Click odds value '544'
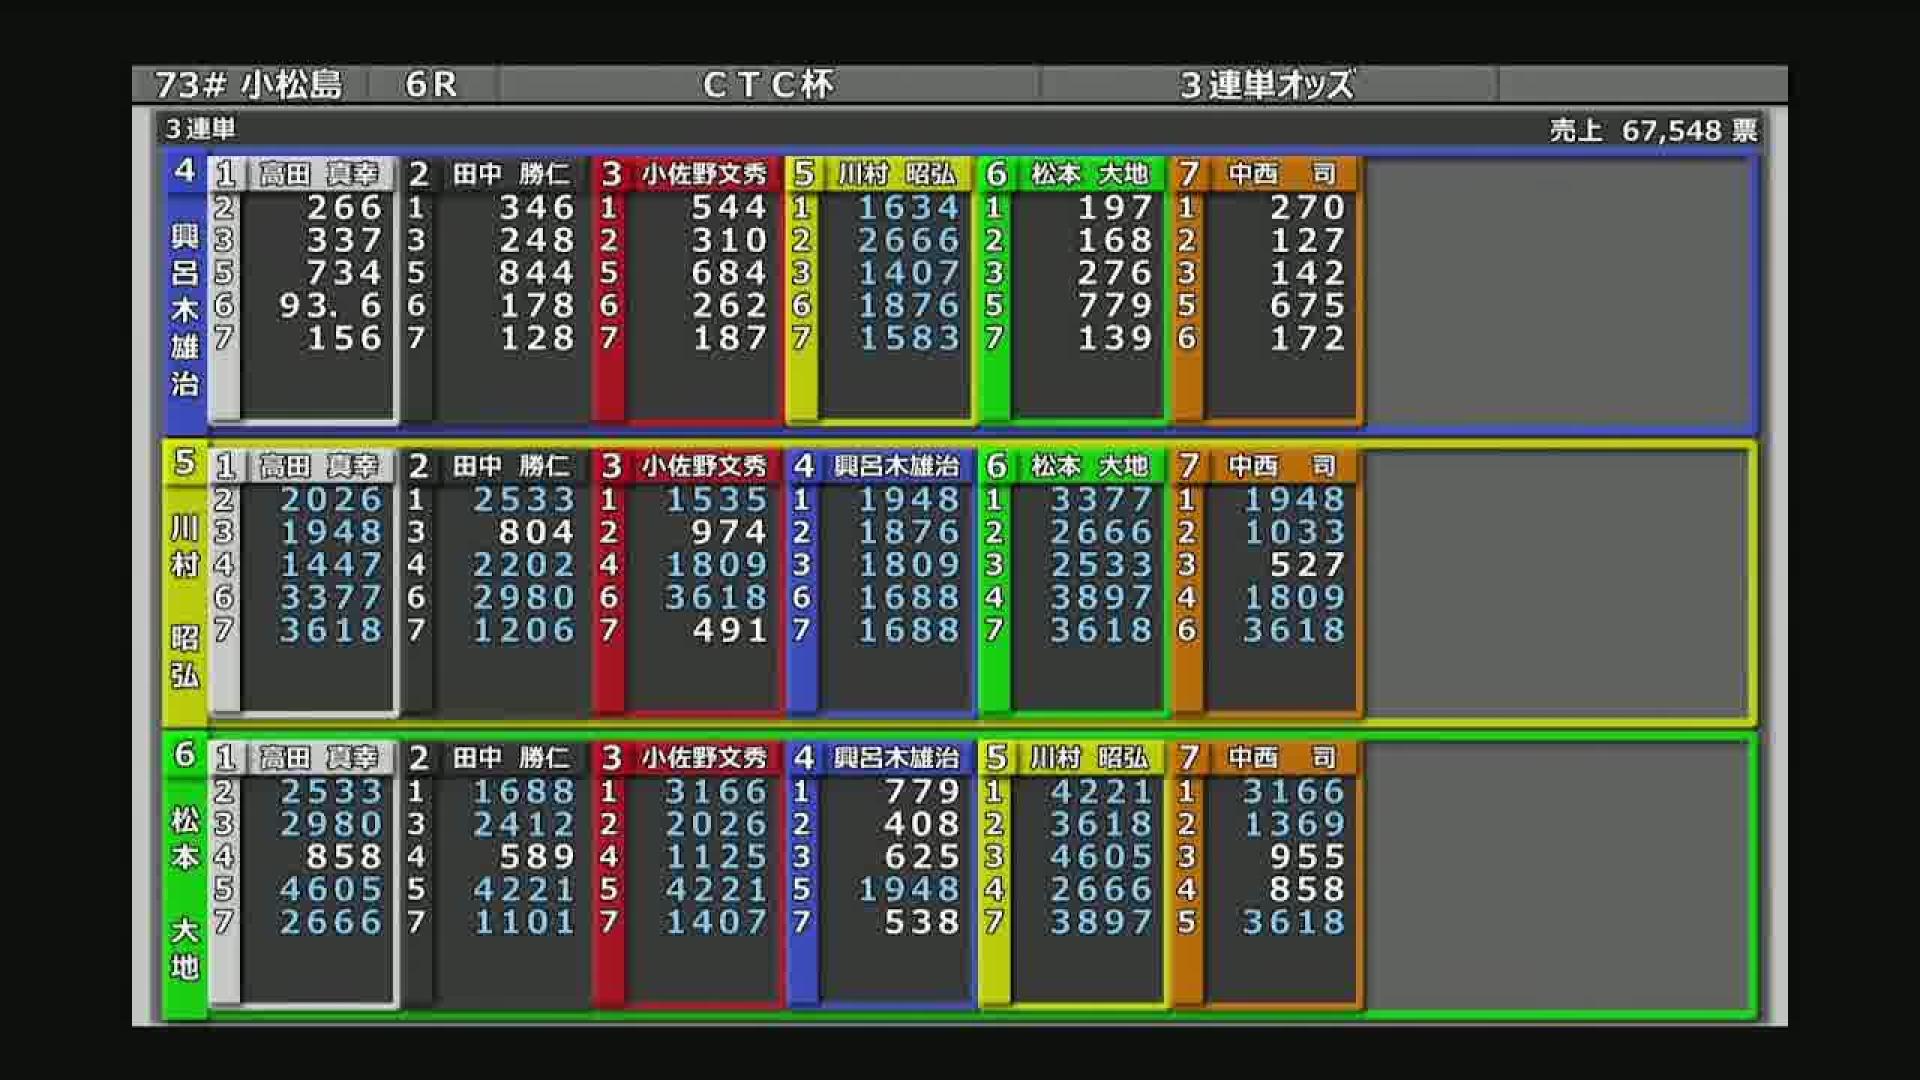 click(729, 208)
